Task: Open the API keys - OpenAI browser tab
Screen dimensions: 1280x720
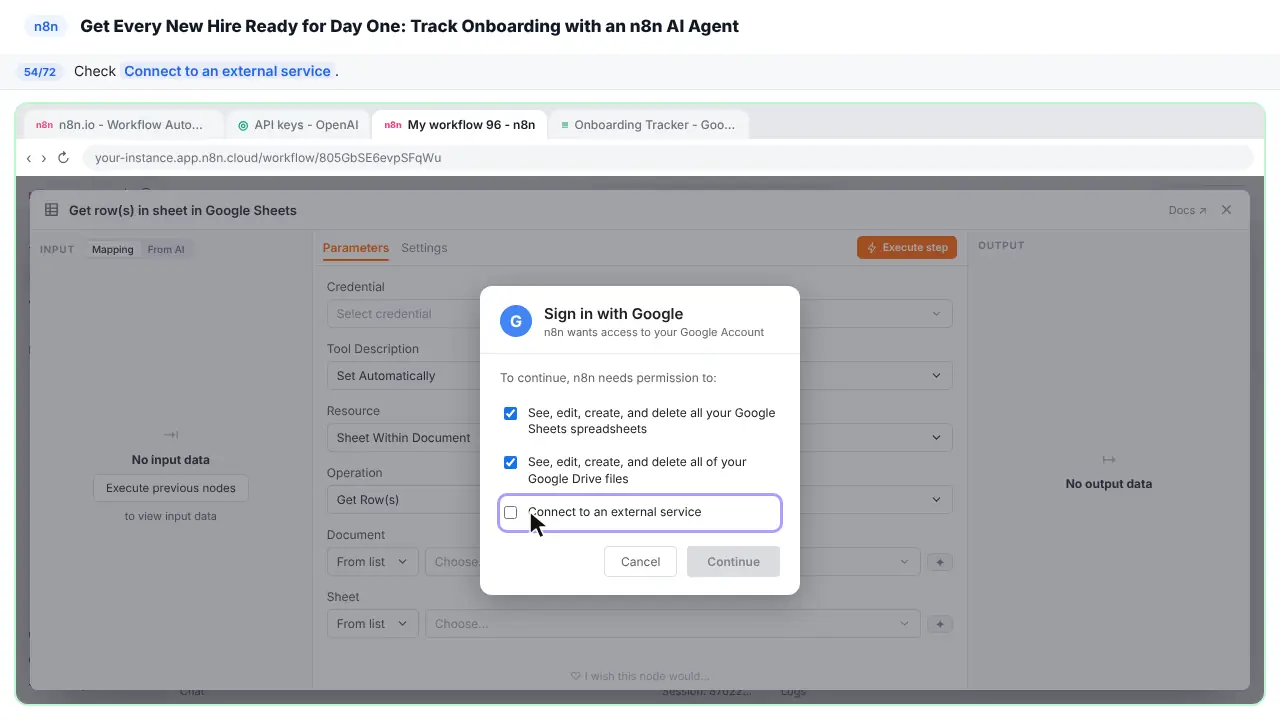Action: click(298, 125)
